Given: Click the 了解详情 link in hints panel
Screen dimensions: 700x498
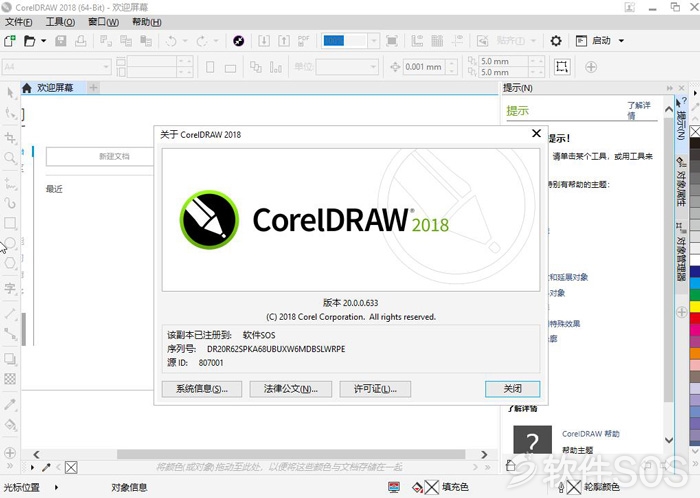Looking at the screenshot, I should click(x=639, y=110).
